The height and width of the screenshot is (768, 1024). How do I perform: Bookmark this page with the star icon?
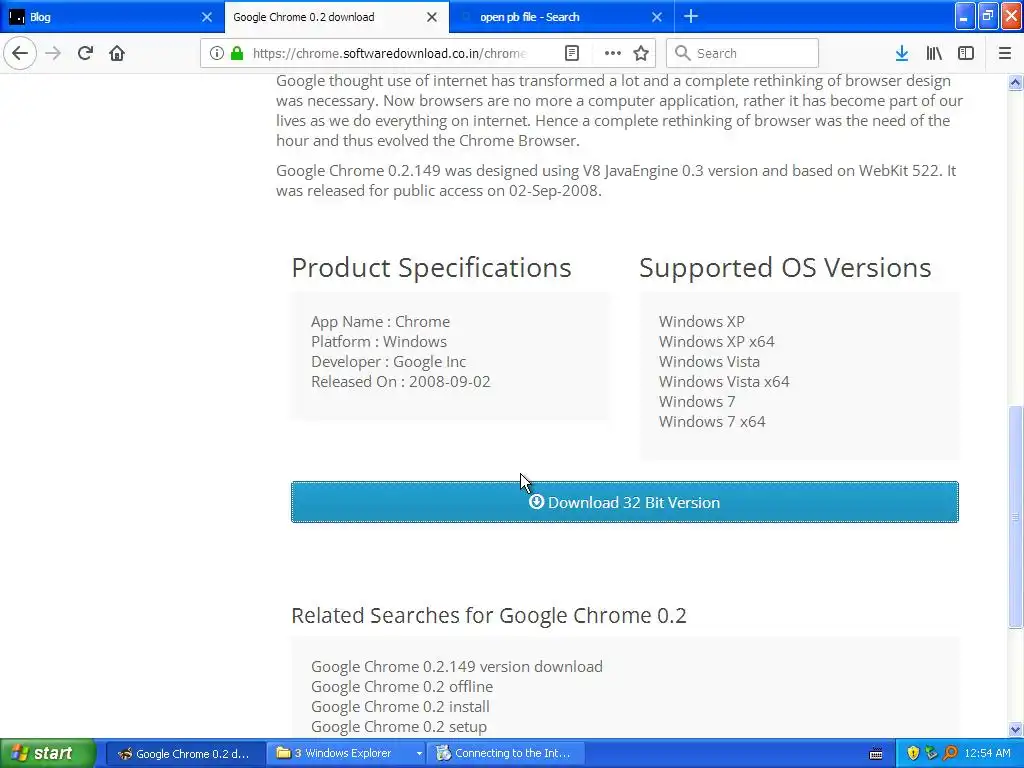(x=641, y=53)
